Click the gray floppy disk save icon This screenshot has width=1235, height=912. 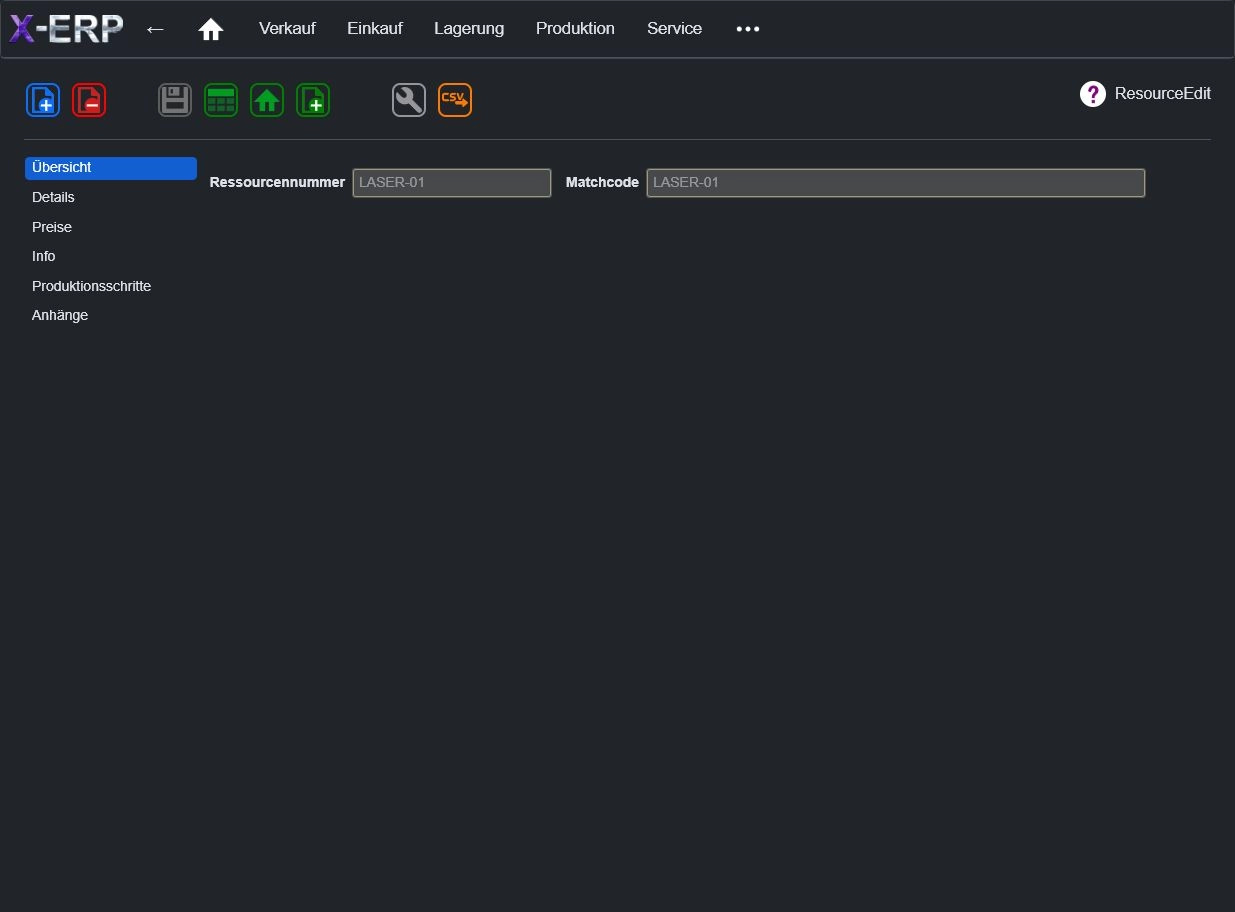tap(175, 100)
